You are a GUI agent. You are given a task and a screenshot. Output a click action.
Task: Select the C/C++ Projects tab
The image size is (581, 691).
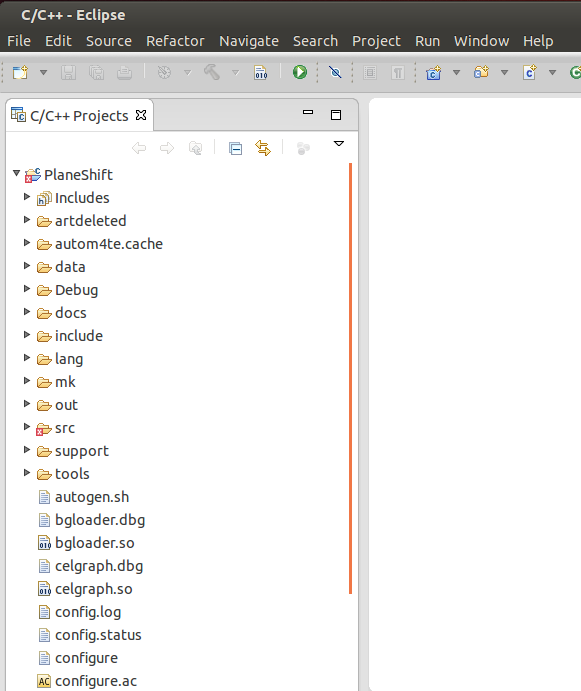pos(79,115)
